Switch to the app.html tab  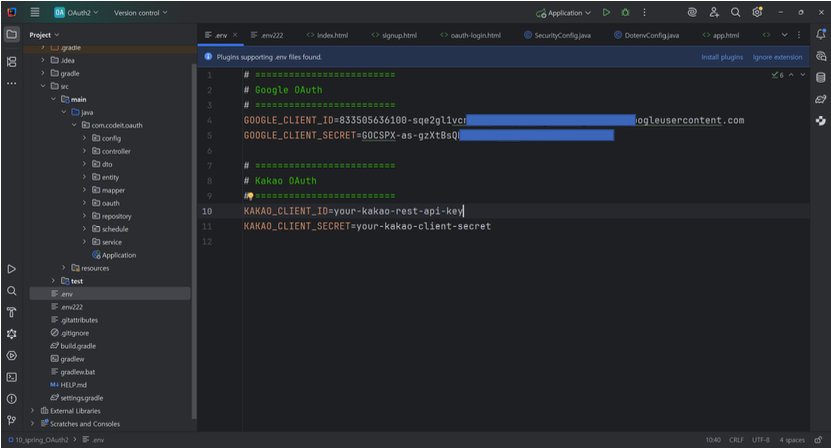coord(721,35)
